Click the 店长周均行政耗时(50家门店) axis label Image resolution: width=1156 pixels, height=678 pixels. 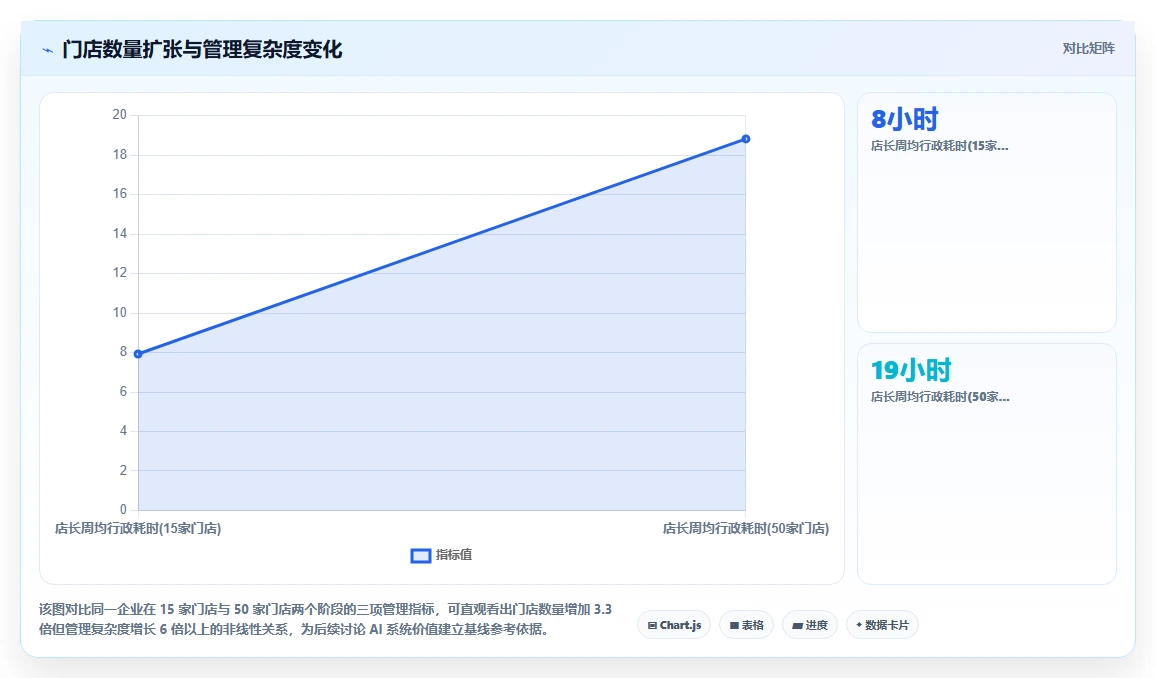(x=745, y=528)
